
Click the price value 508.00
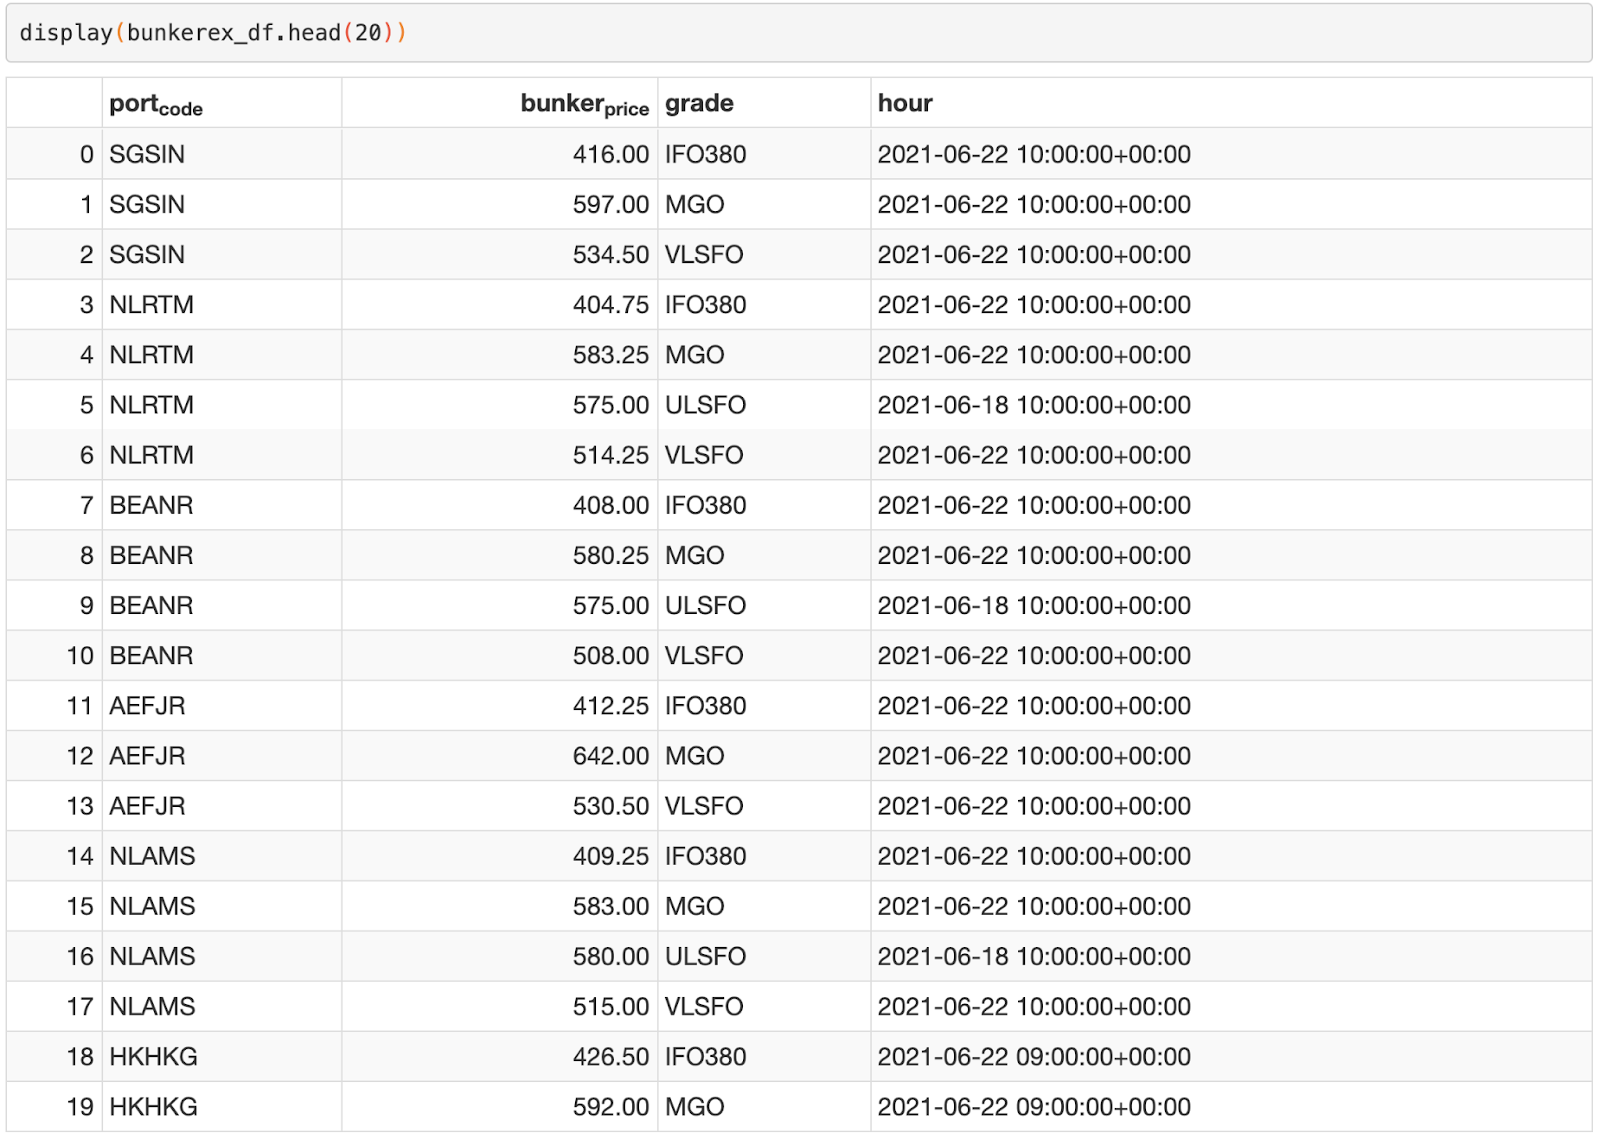(x=611, y=655)
